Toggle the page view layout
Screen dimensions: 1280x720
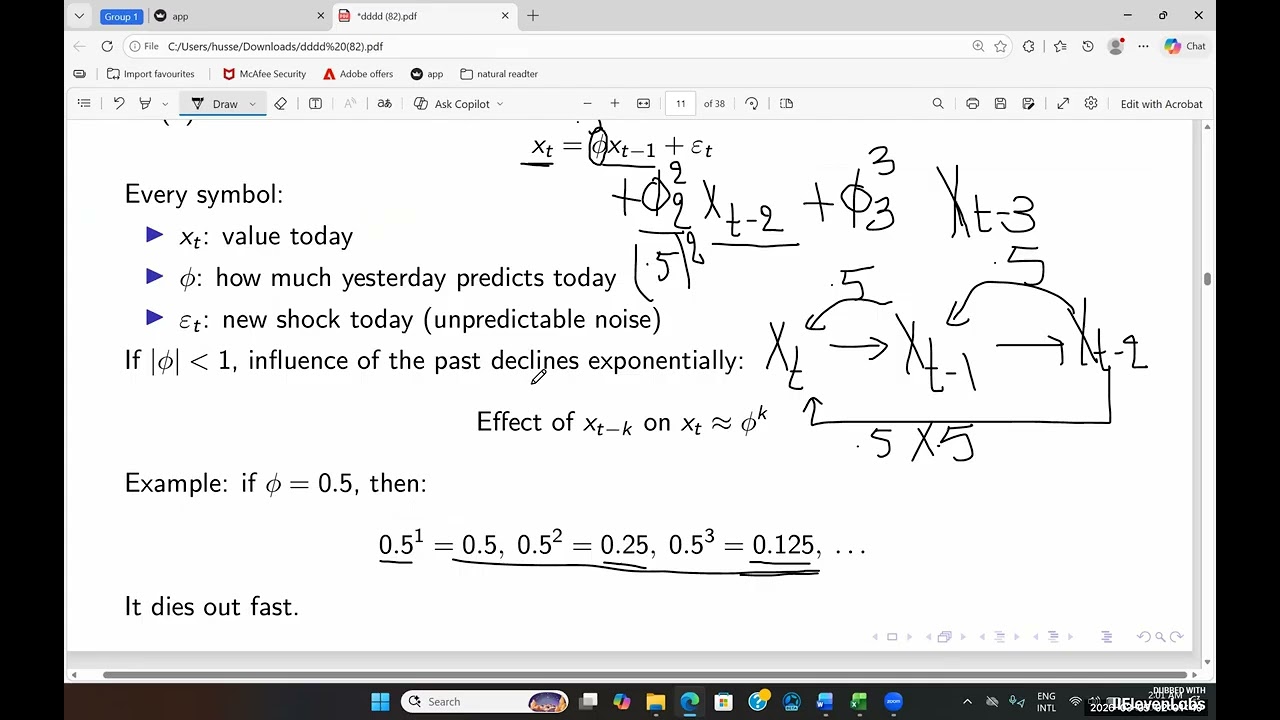point(786,104)
